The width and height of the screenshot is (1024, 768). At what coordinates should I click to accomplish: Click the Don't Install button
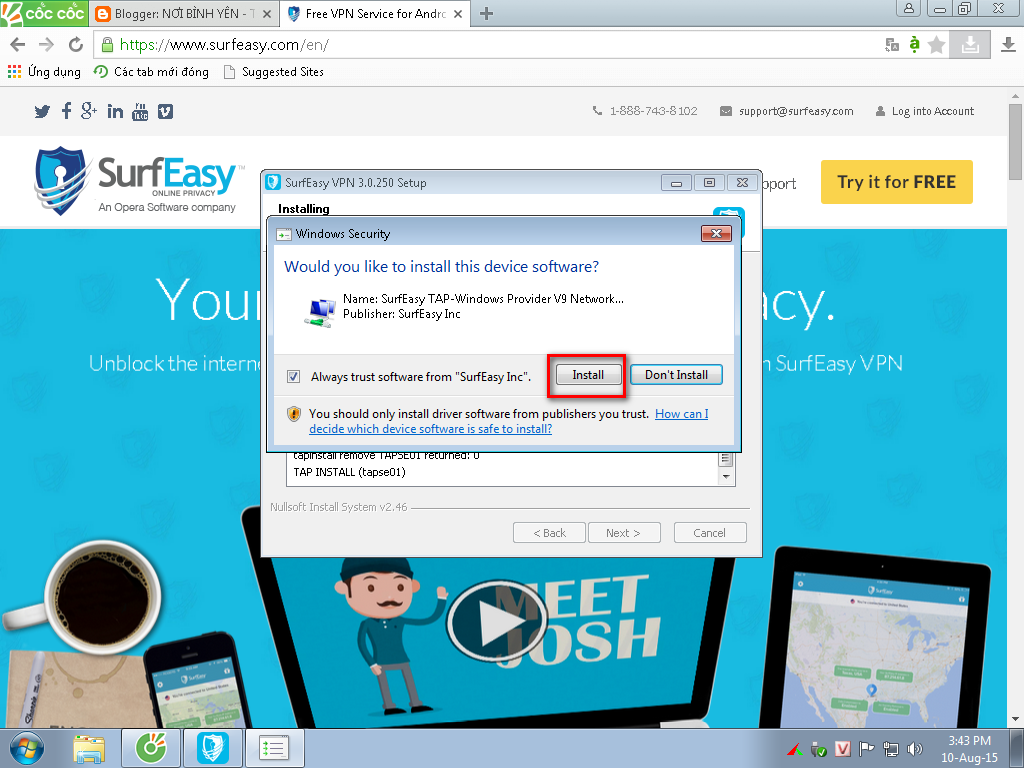(676, 375)
